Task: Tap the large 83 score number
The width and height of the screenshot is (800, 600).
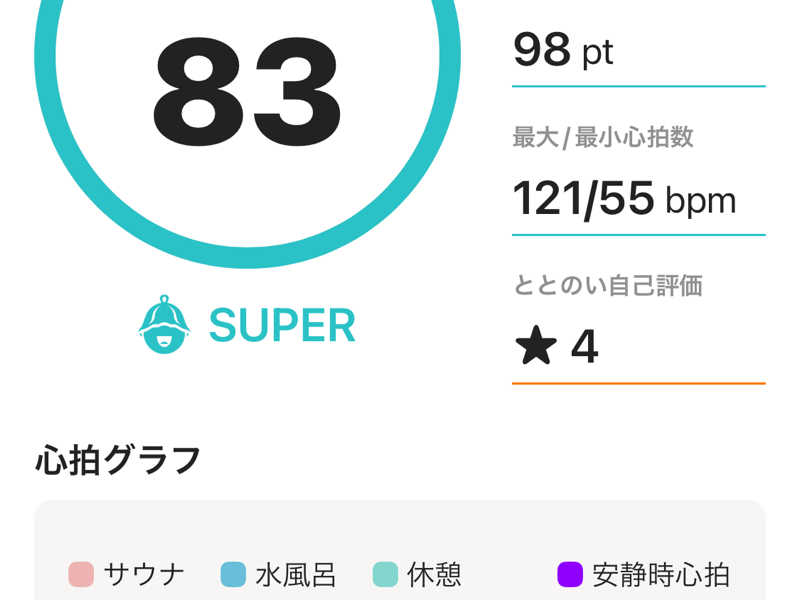Action: click(x=248, y=94)
